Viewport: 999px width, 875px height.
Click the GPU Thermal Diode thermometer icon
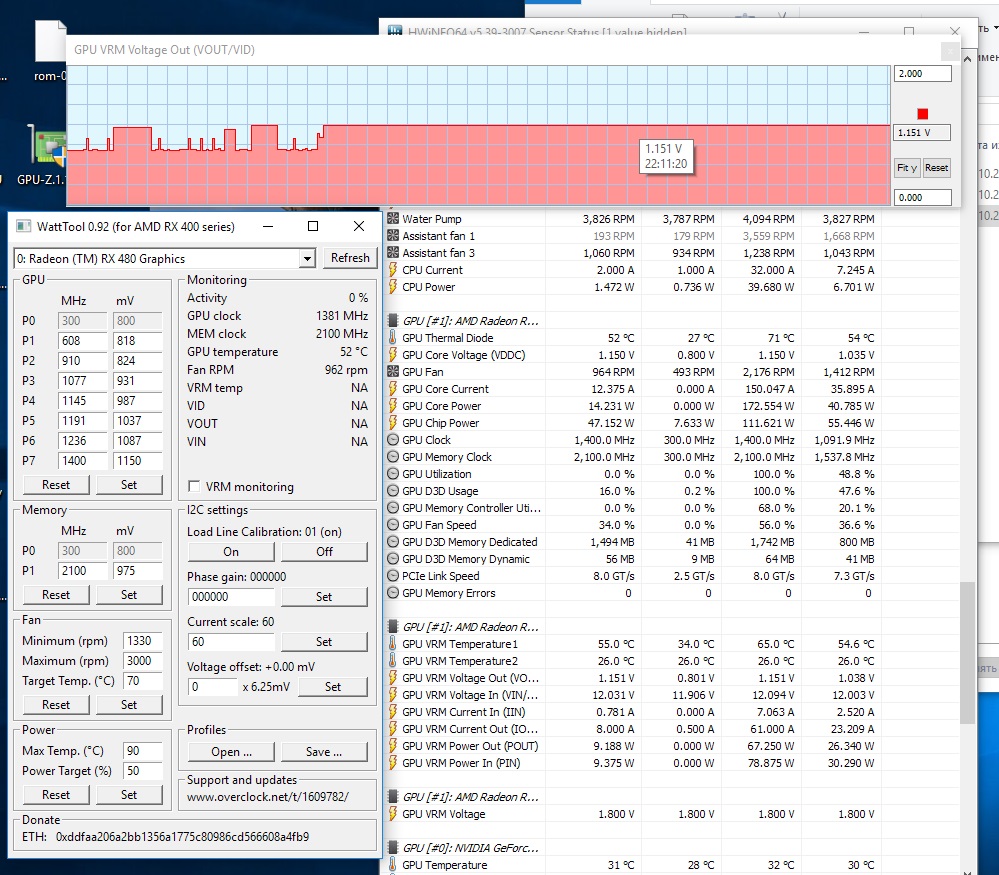tap(393, 338)
